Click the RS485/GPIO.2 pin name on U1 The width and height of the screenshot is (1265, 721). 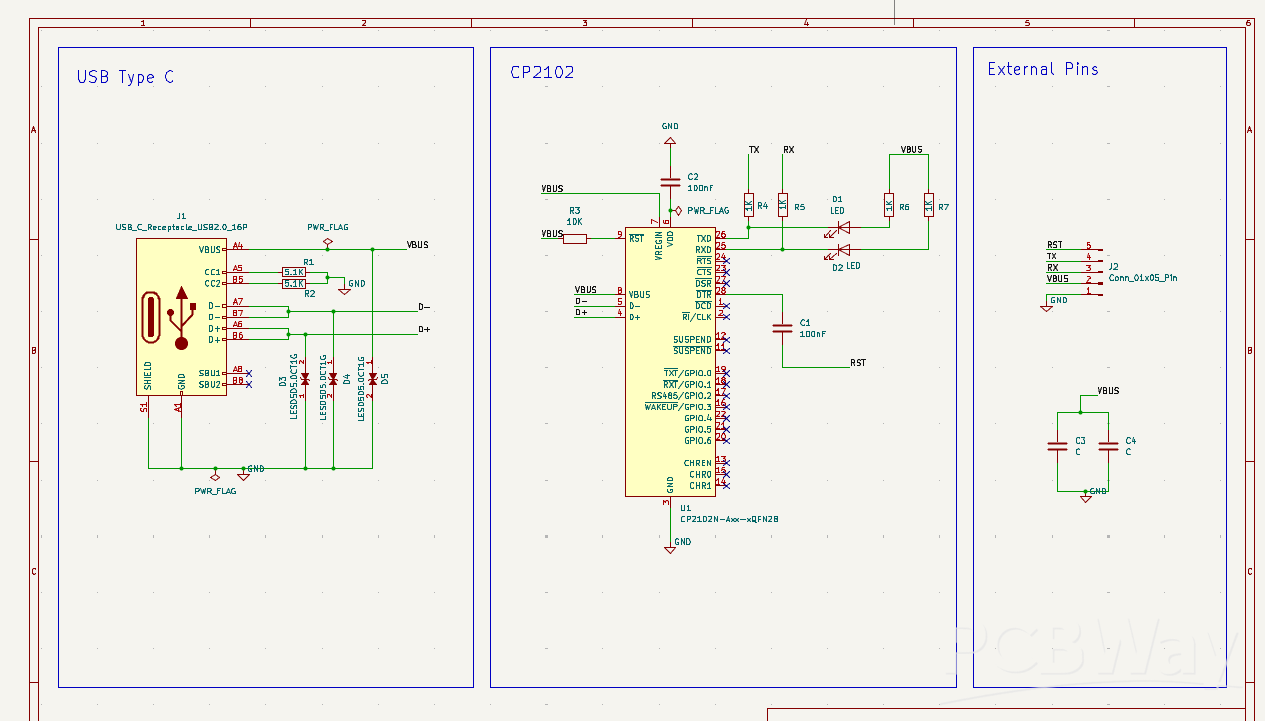click(681, 396)
